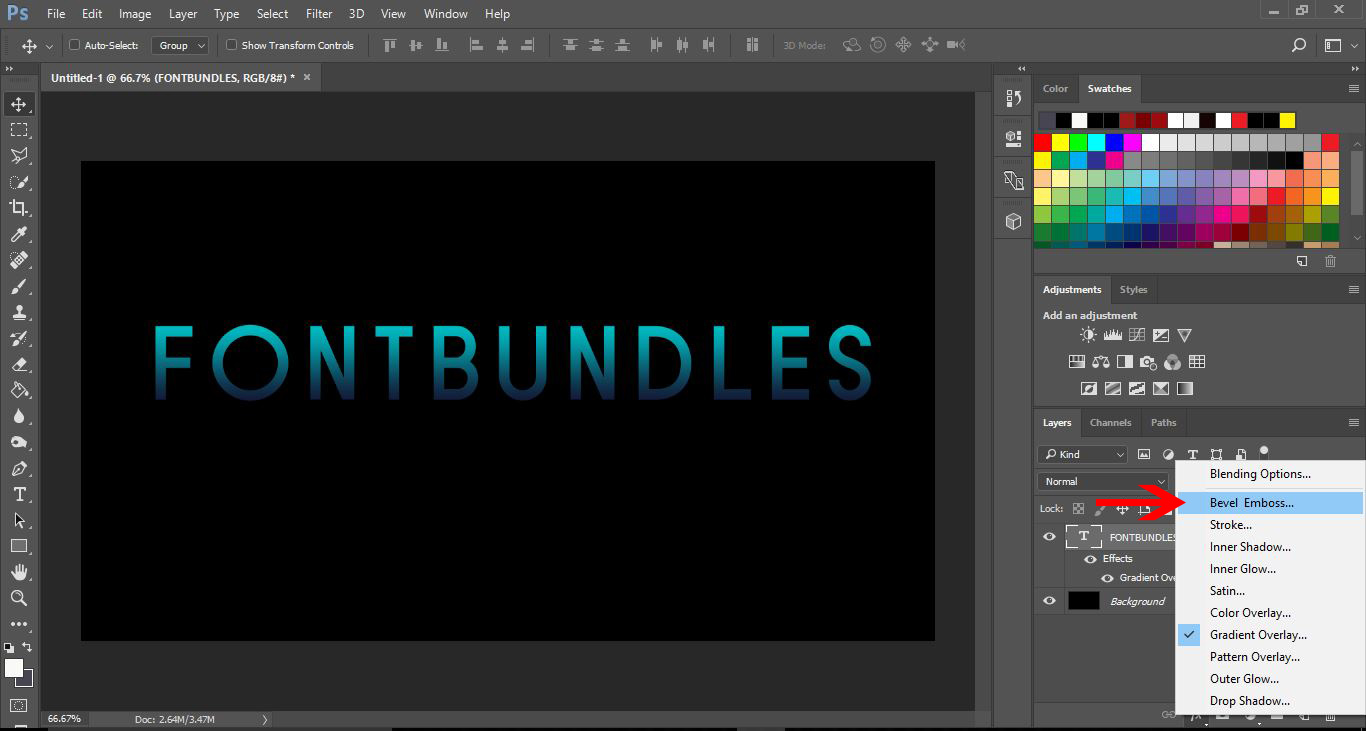Expand the toolbox with double arrows
1366x731 pixels.
point(9,69)
